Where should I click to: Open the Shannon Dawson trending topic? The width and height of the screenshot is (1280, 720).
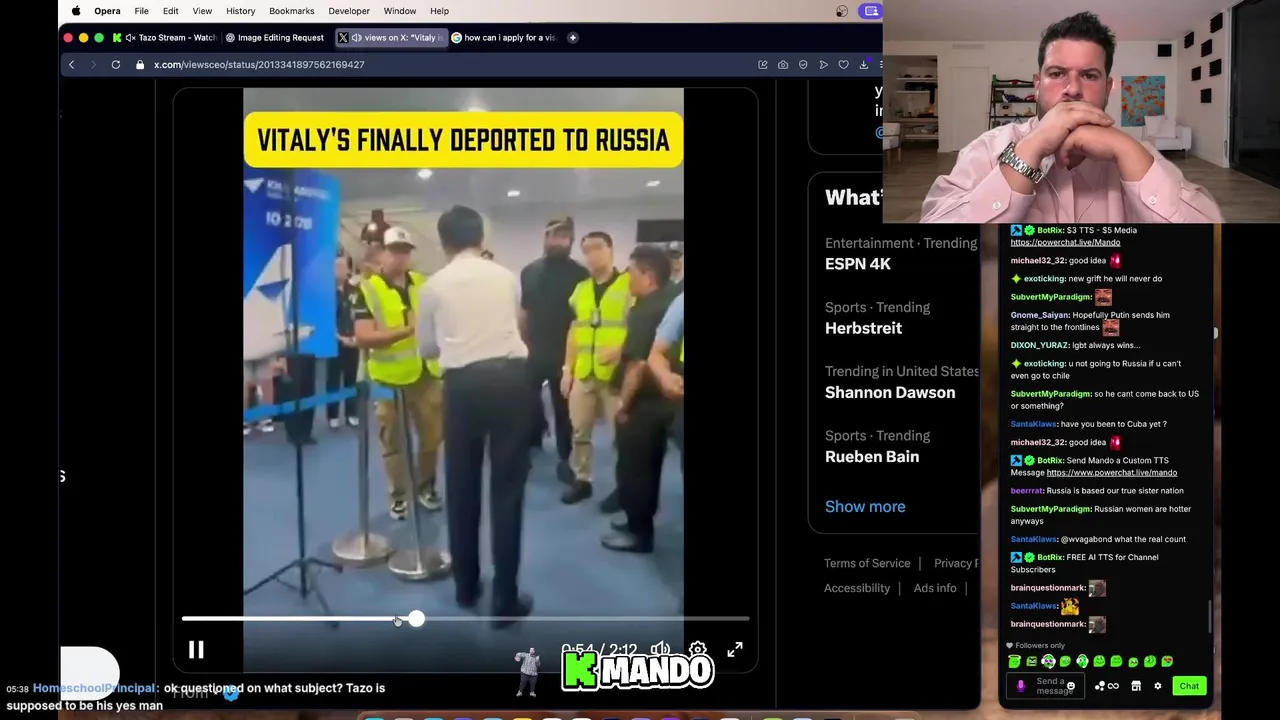tap(890, 392)
